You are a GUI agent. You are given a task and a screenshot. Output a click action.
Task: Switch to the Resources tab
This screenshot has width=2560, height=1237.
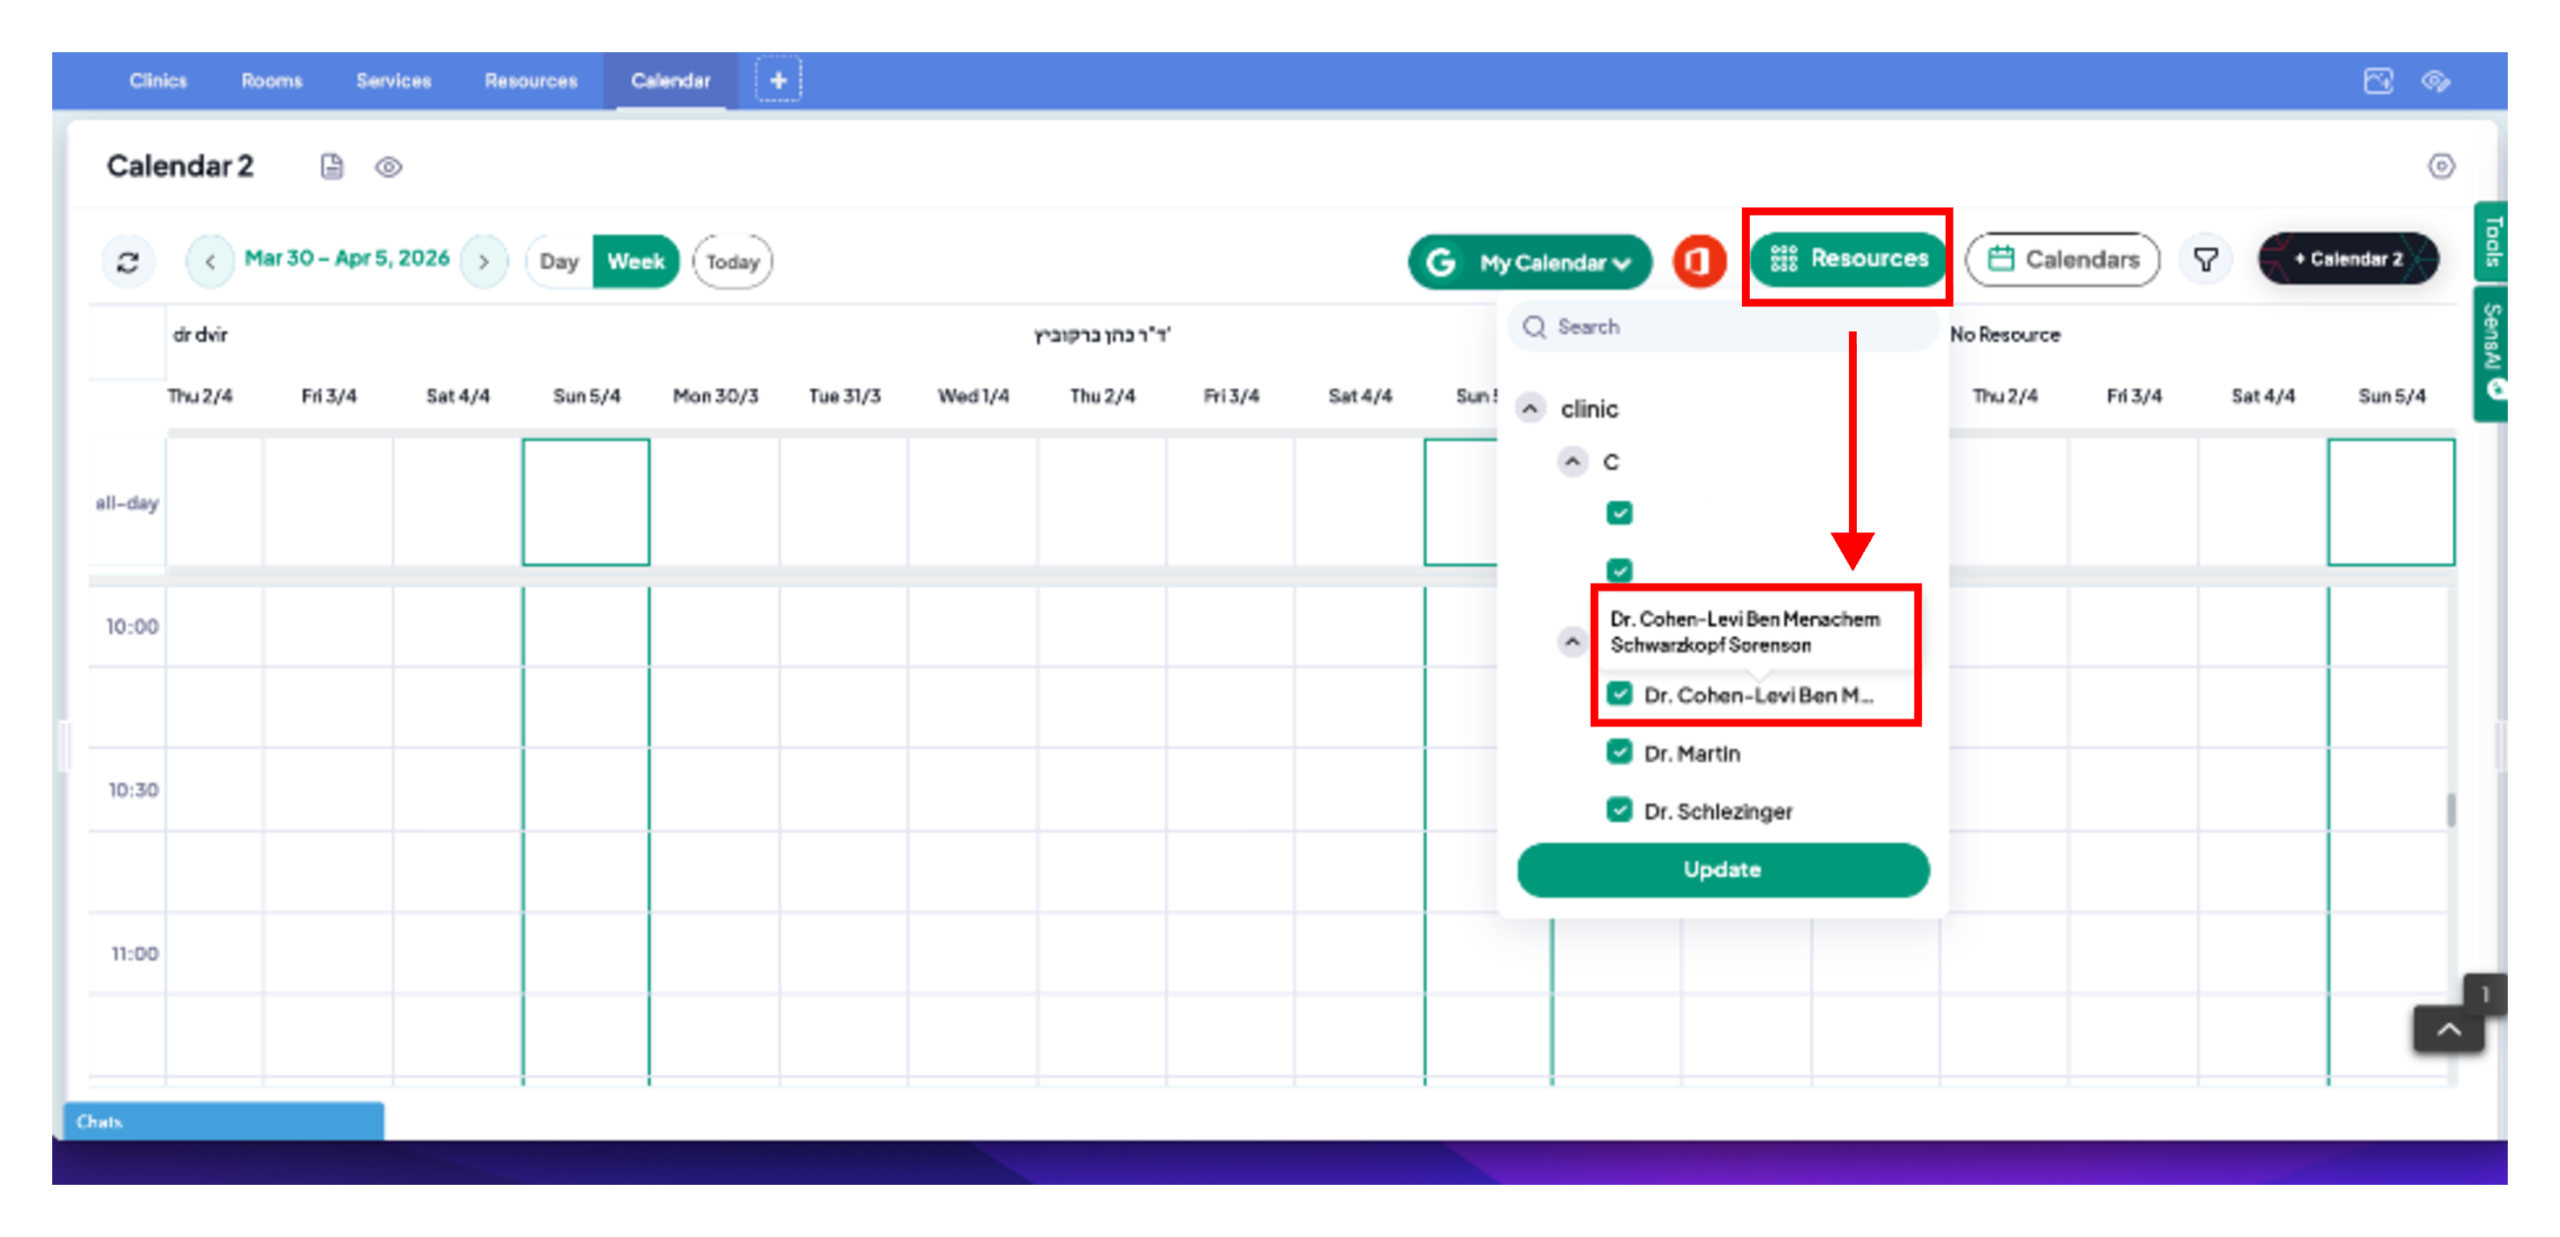tap(531, 81)
